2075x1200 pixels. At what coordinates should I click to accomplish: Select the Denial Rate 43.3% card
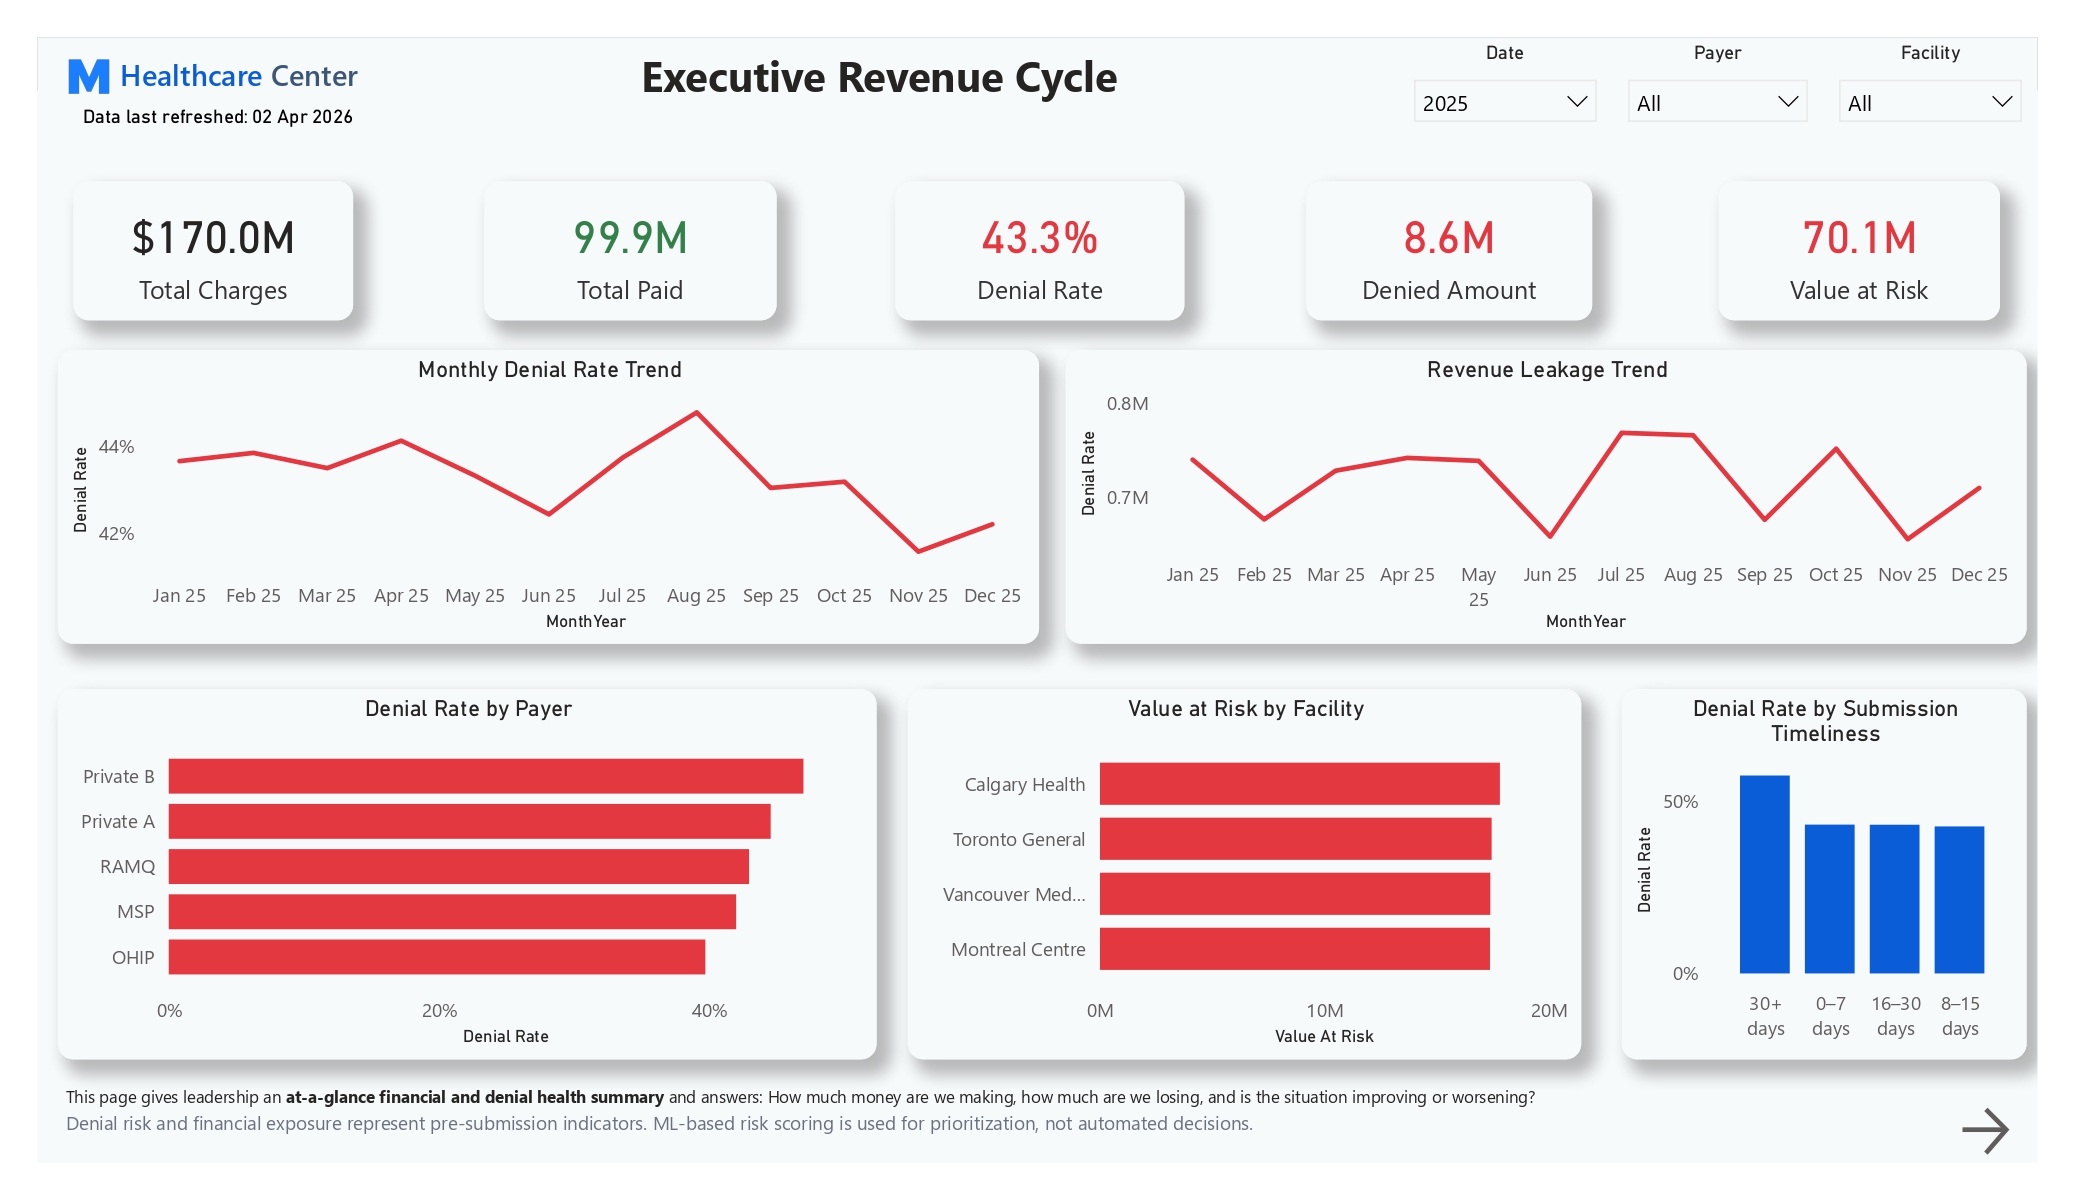pyautogui.click(x=1039, y=251)
